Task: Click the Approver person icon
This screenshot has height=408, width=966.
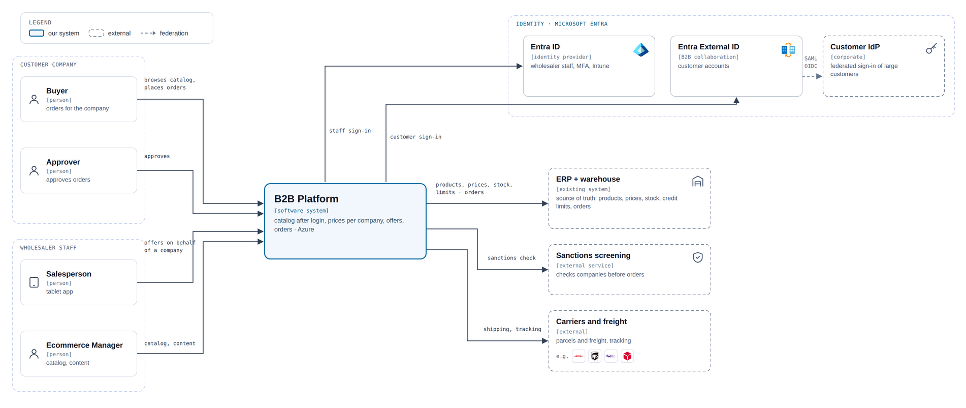Action: (x=34, y=170)
